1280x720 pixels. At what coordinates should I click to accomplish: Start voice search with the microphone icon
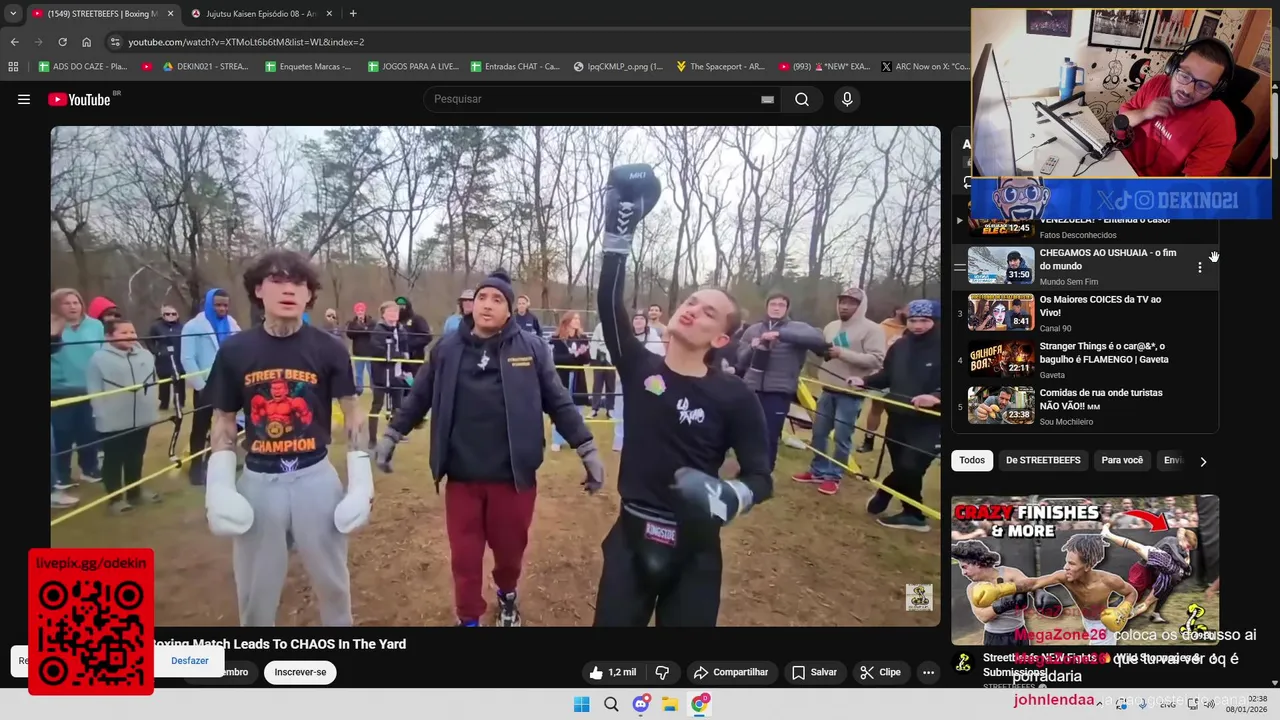pos(847,99)
